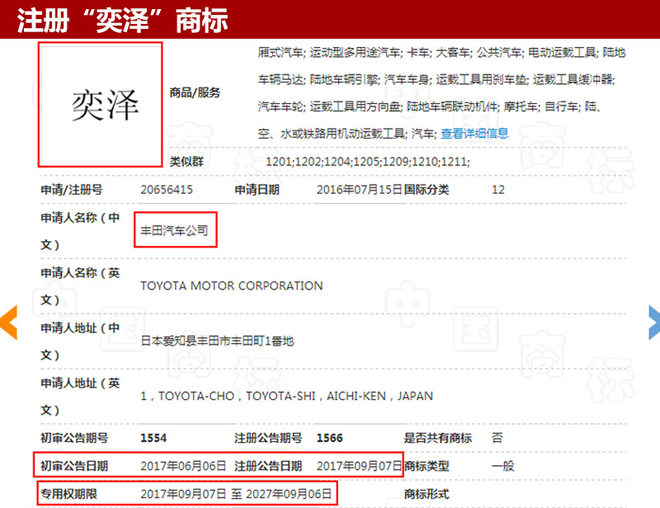This screenshot has width=660, height=508.
Task: Click the 类似群 label
Action: 186,162
